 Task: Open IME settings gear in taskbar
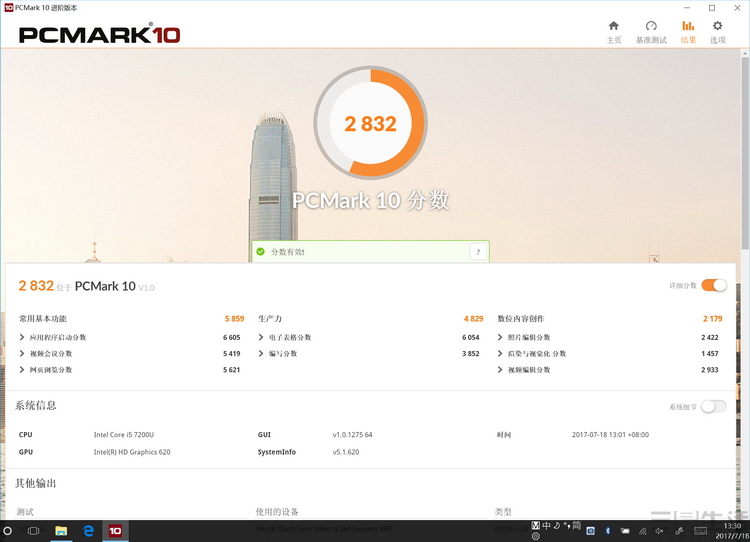[x=536, y=537]
